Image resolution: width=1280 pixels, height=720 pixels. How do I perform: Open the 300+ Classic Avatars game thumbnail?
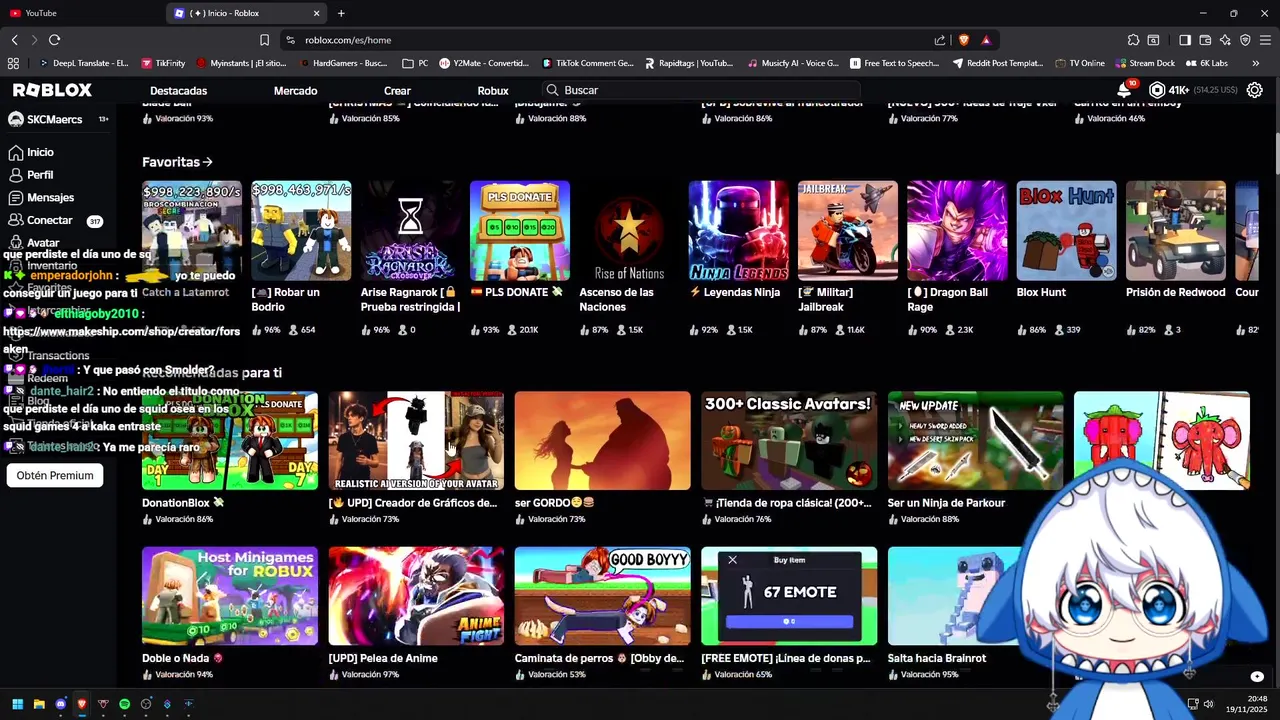(x=789, y=441)
